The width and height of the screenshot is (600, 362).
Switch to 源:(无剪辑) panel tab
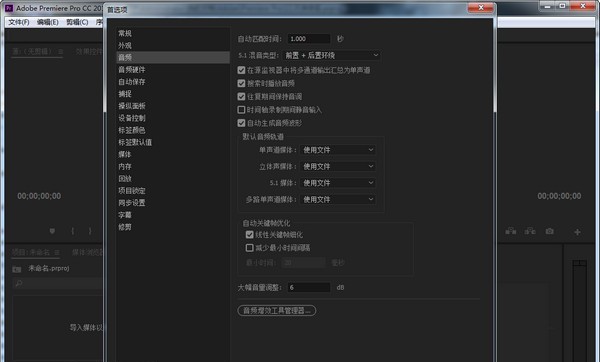click(x=33, y=51)
